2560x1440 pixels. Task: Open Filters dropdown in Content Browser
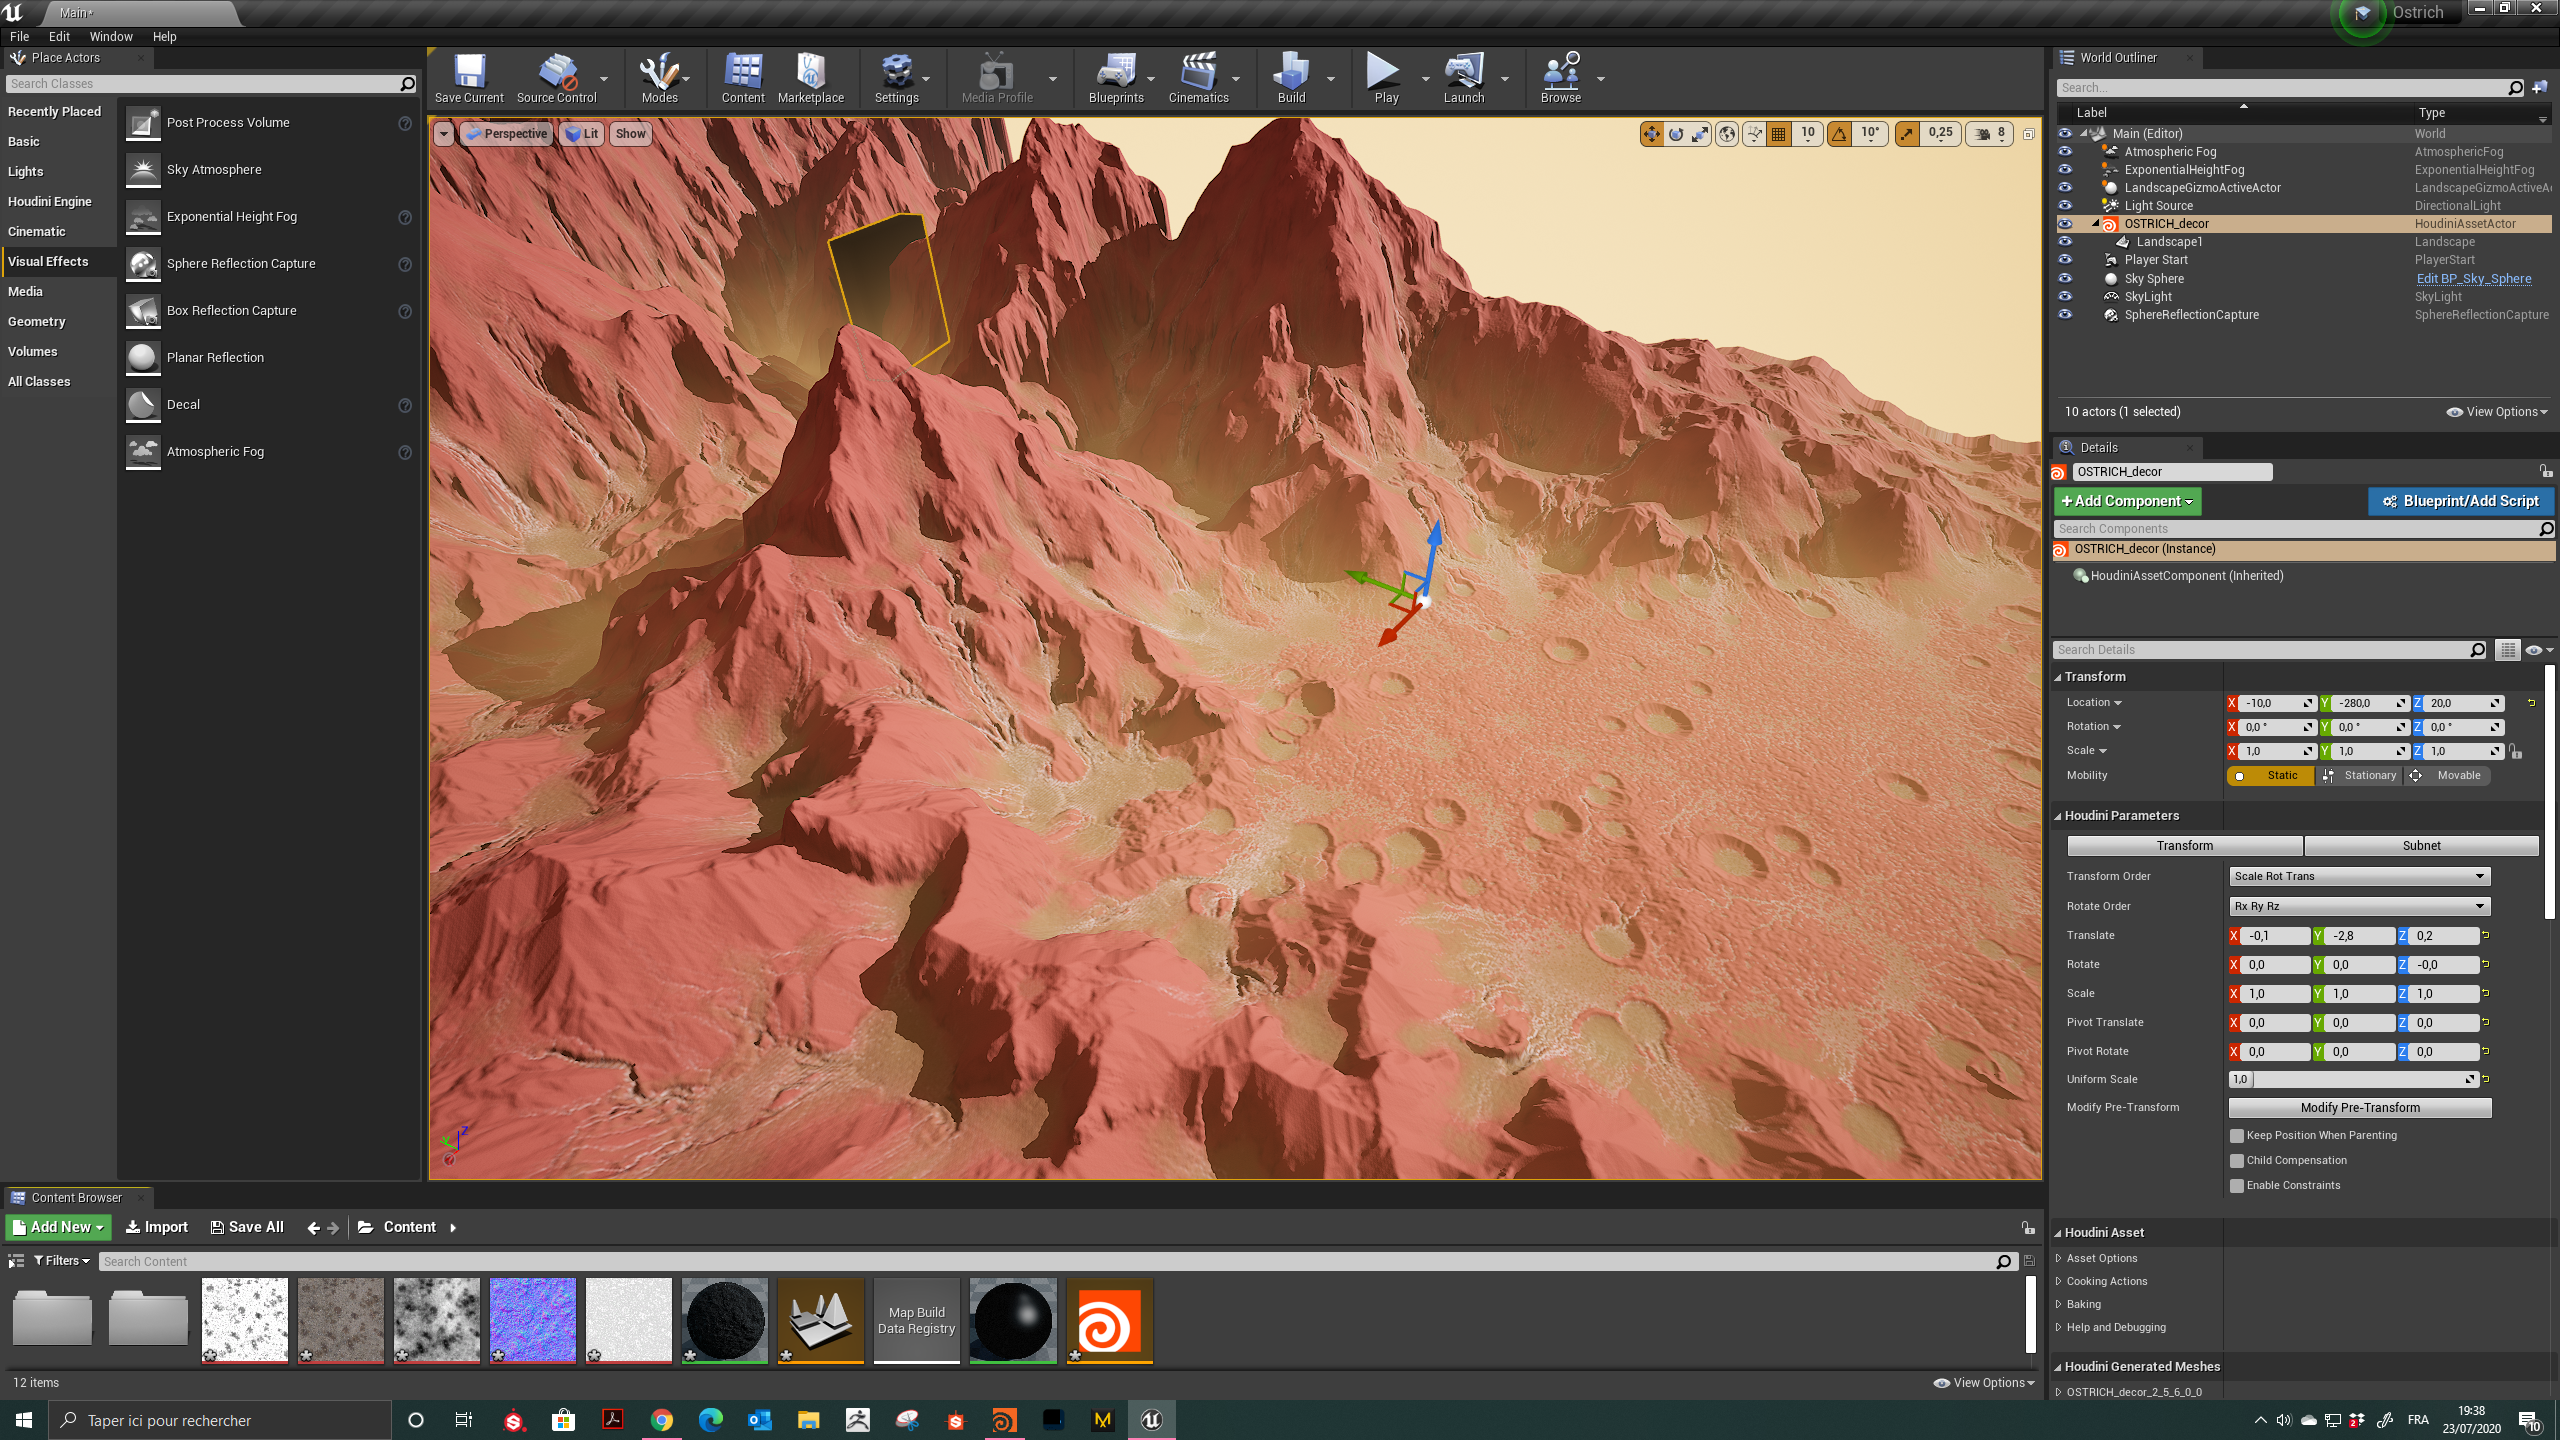click(x=61, y=1261)
